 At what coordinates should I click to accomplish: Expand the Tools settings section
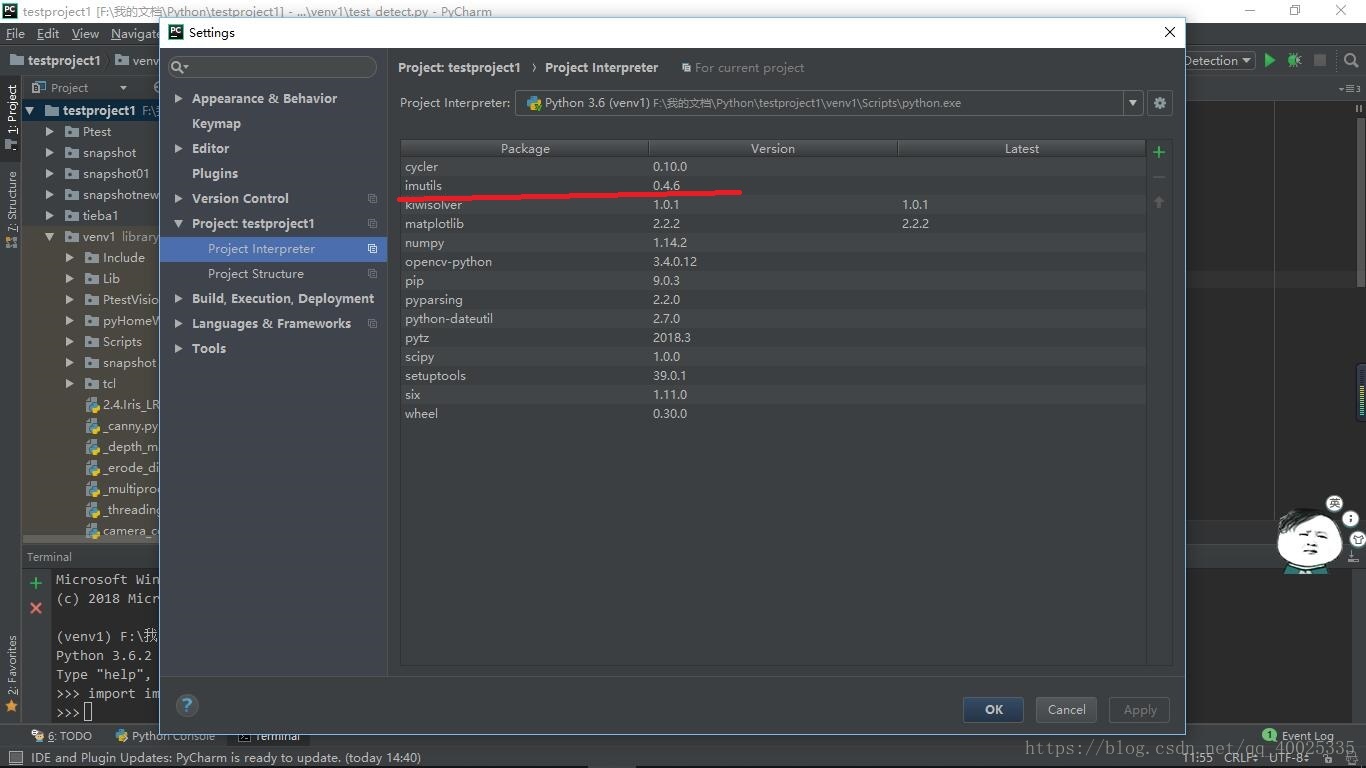pos(179,349)
